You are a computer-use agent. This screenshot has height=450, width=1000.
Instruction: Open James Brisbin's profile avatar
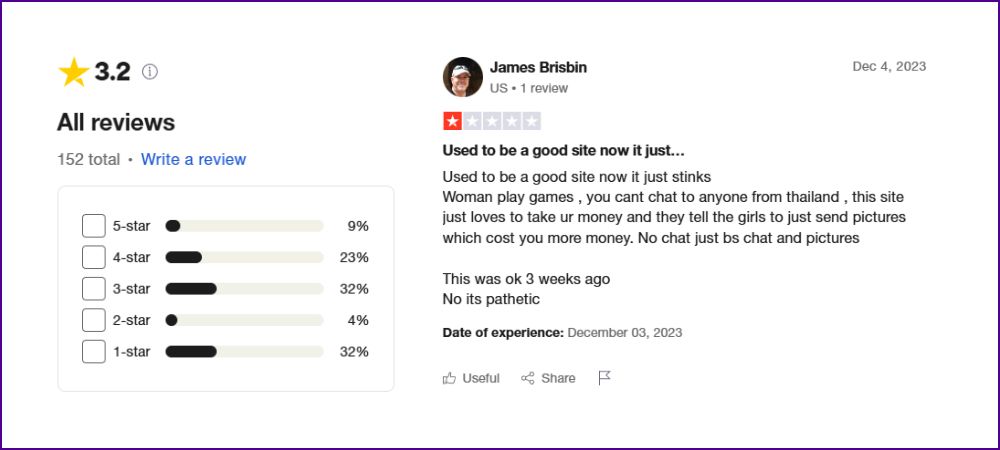[x=462, y=77]
